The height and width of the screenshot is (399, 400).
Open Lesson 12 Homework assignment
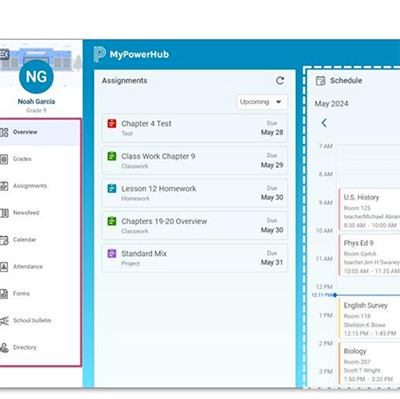coord(195,193)
